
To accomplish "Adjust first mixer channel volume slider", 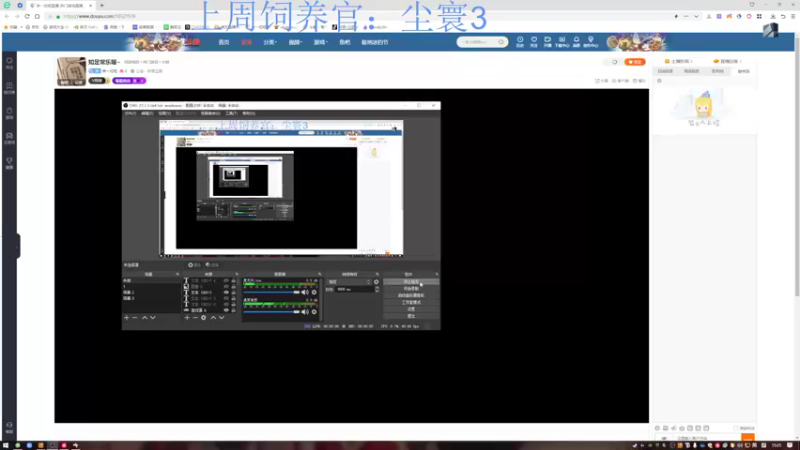I will pos(271,292).
